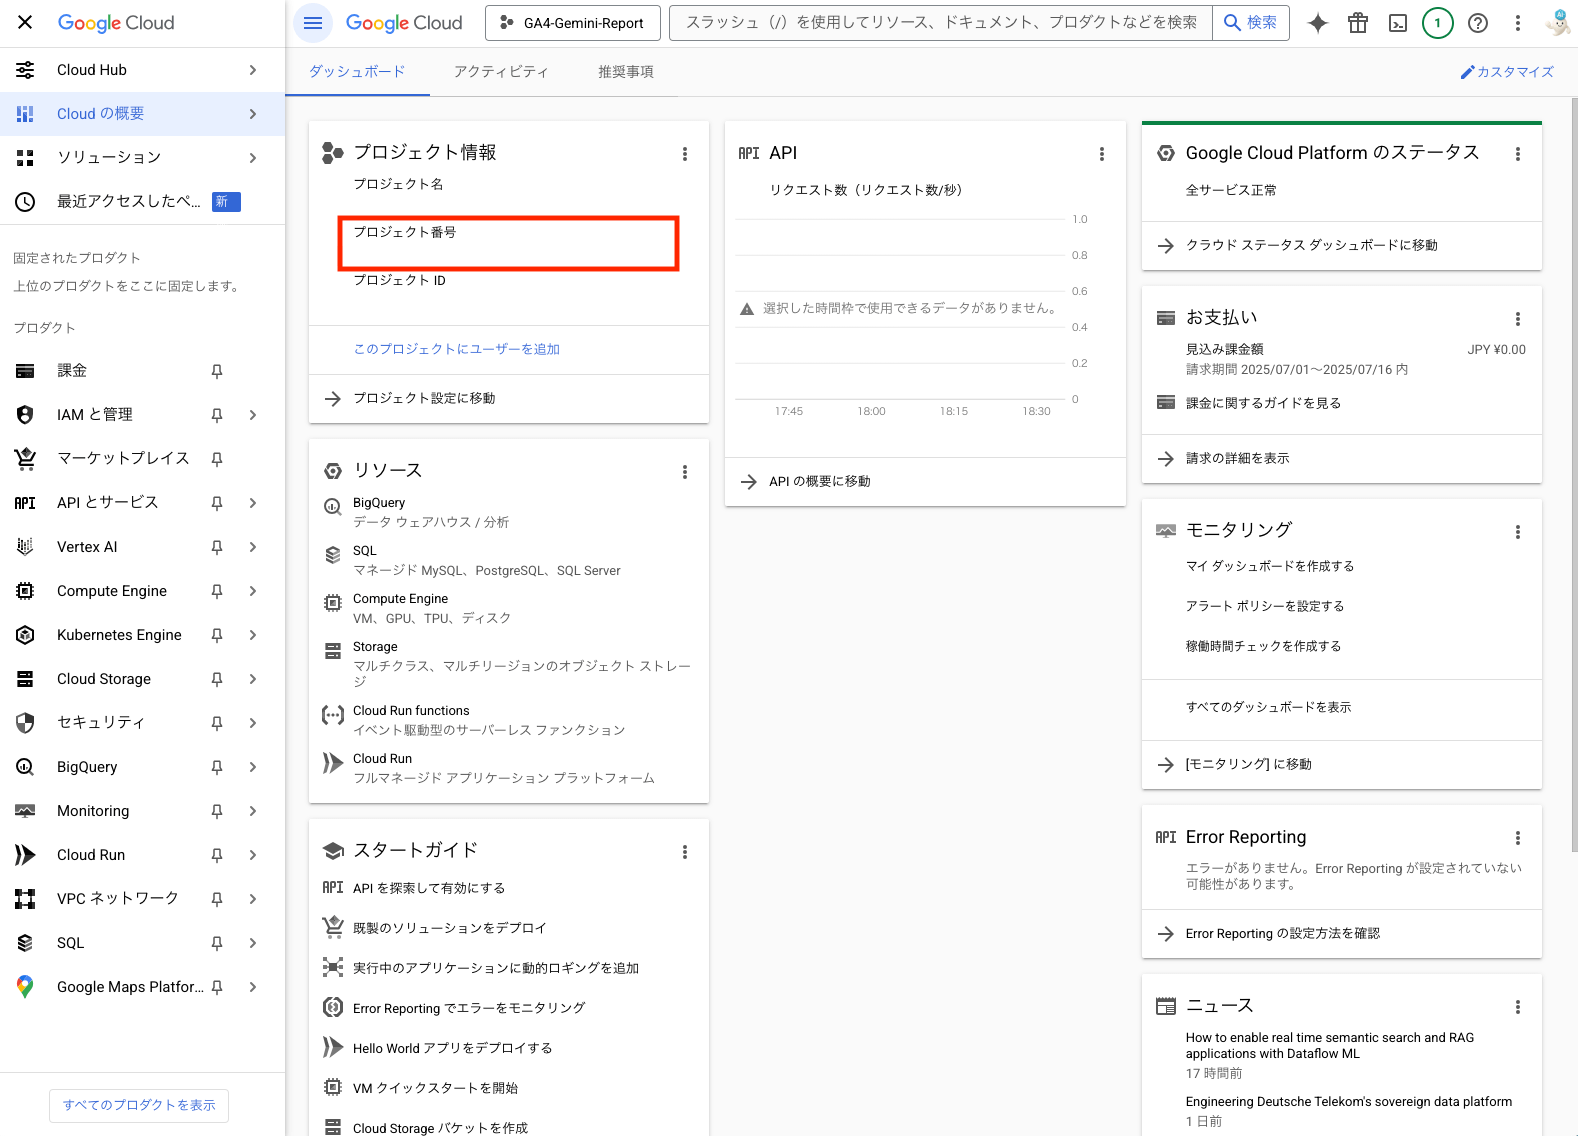
Task: Expand IAM と管理 submenu chevron
Action: point(253,415)
